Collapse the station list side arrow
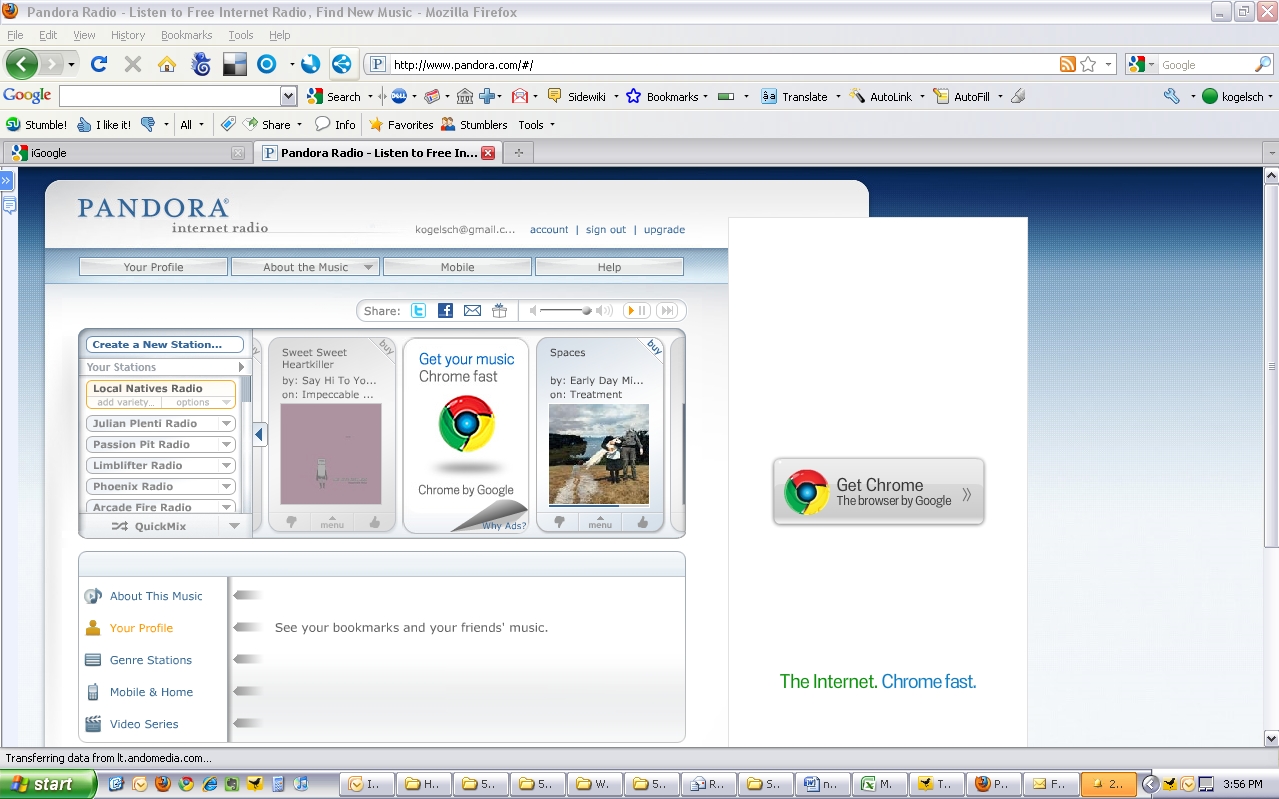This screenshot has width=1279, height=799. (x=260, y=434)
